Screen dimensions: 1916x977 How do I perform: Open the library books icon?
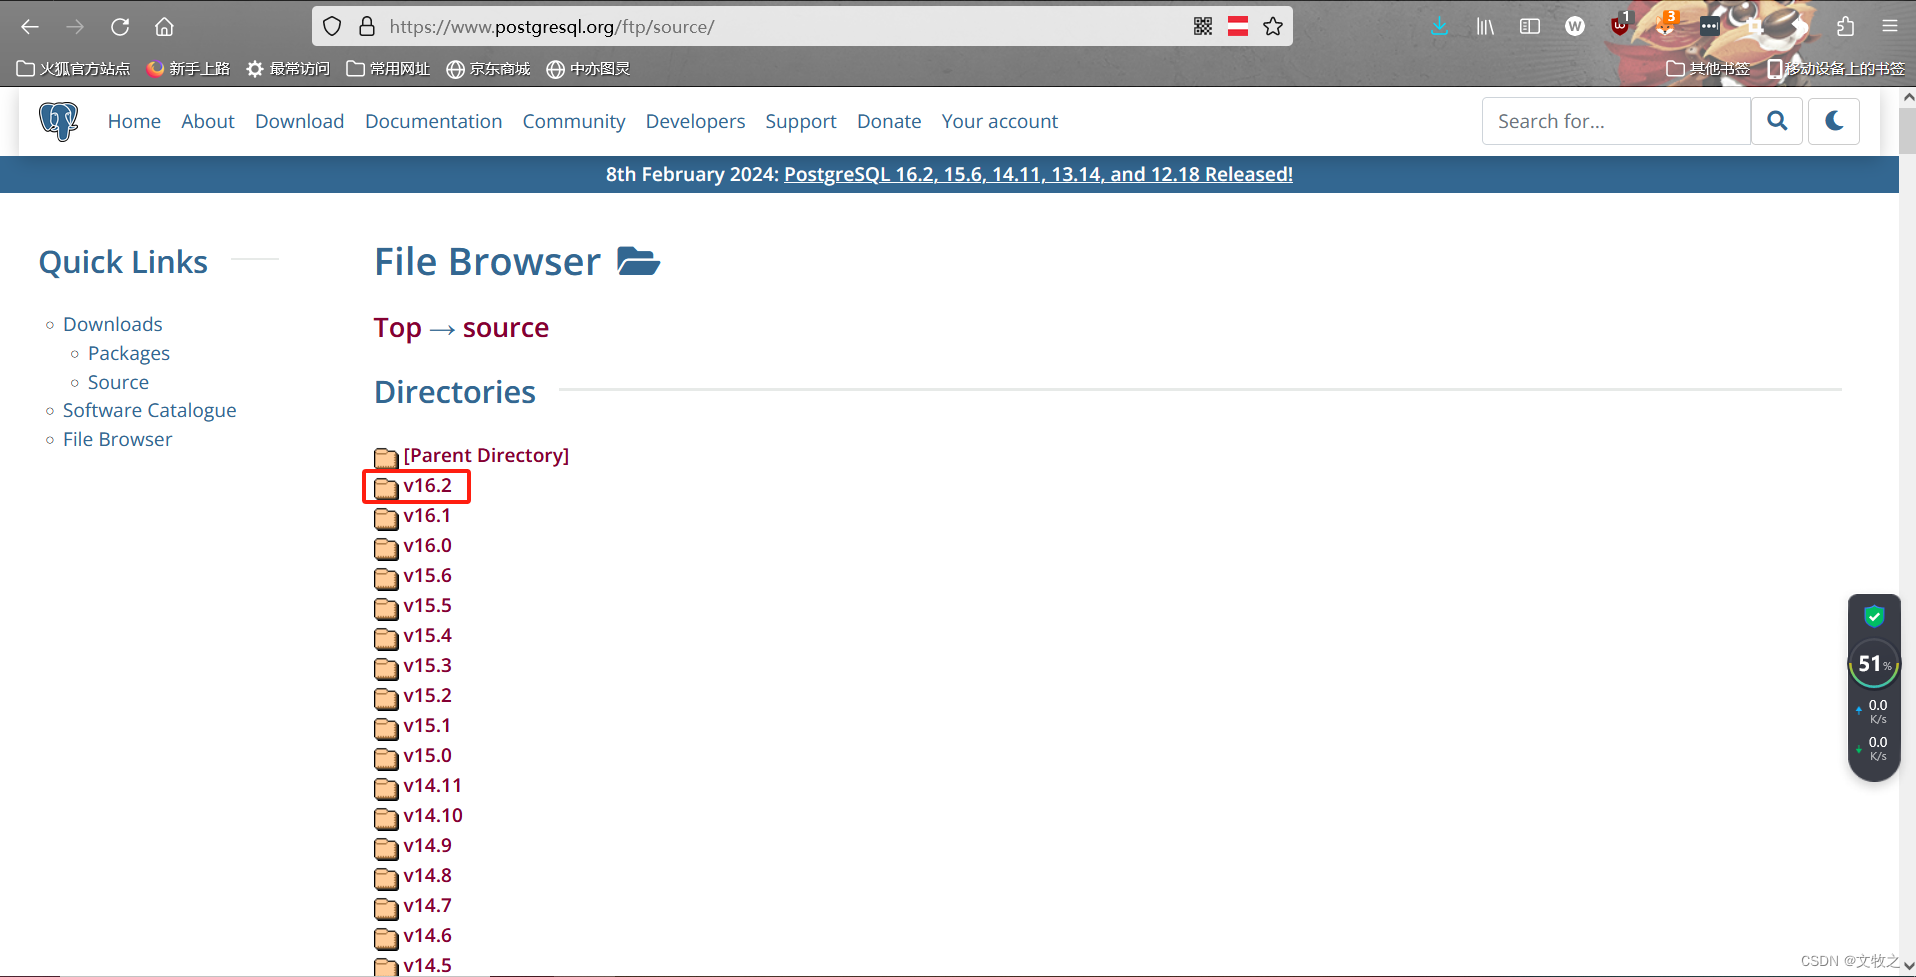[1485, 27]
